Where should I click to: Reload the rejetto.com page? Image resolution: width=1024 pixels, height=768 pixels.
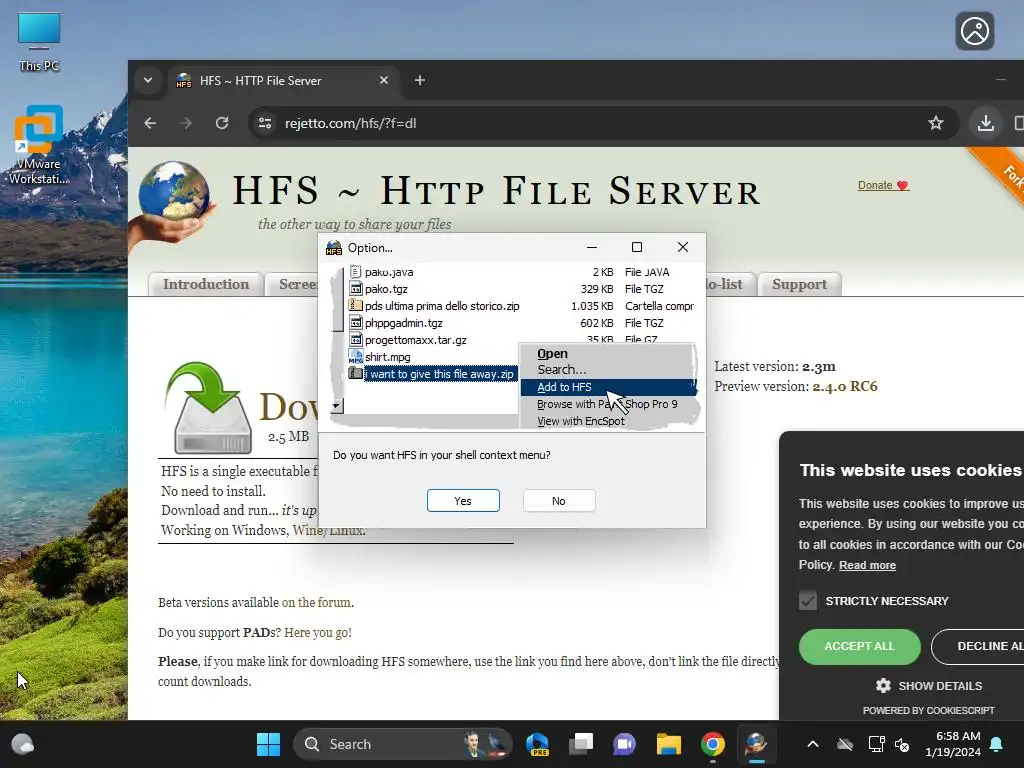[222, 123]
